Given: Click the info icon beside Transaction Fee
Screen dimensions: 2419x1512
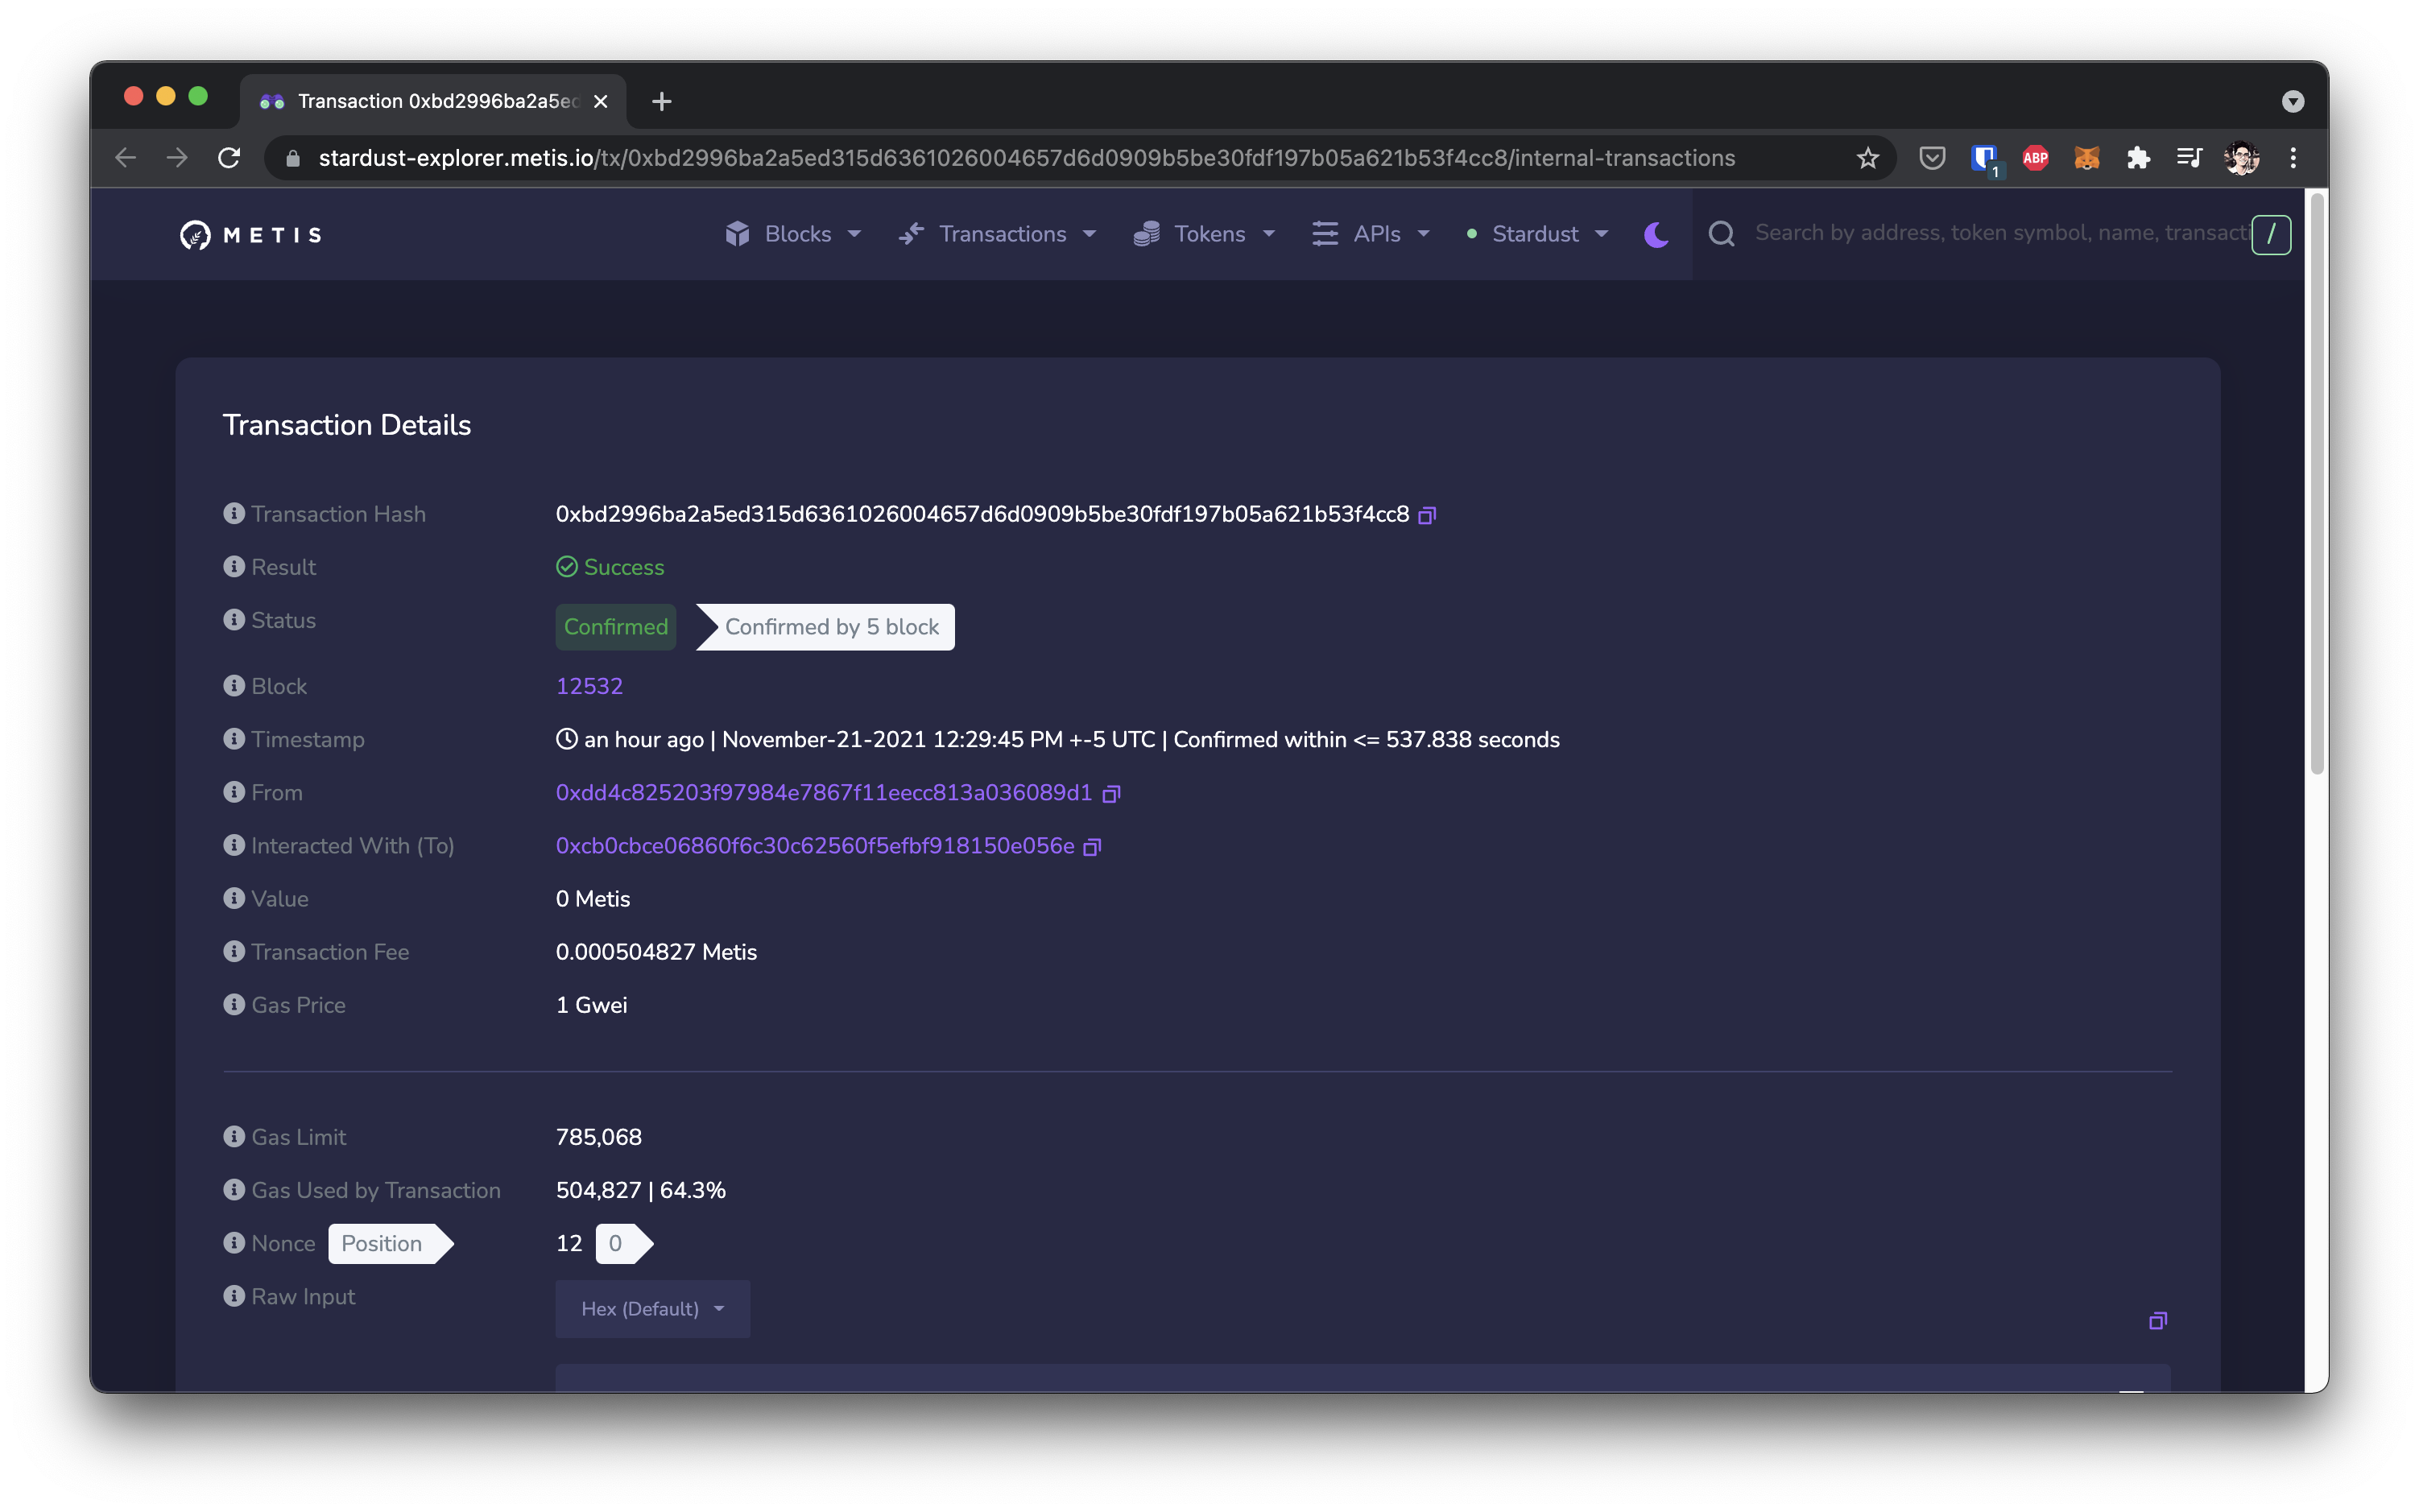Looking at the screenshot, I should coord(234,951).
